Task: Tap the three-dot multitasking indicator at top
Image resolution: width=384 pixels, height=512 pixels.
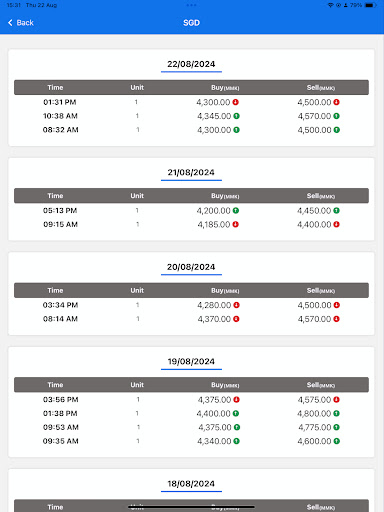Action: (191, 5)
